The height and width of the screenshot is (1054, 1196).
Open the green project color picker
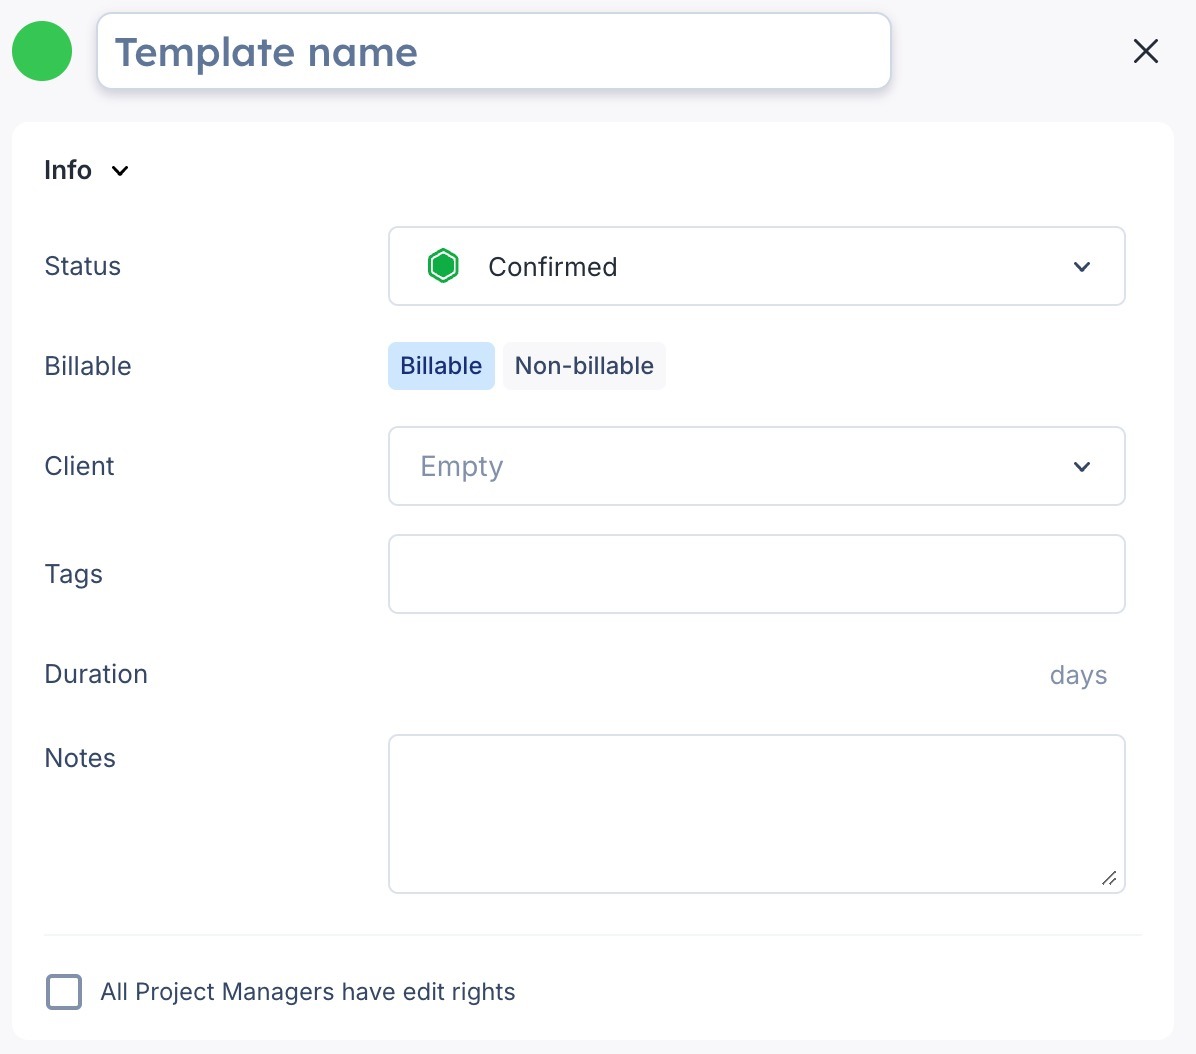[42, 51]
